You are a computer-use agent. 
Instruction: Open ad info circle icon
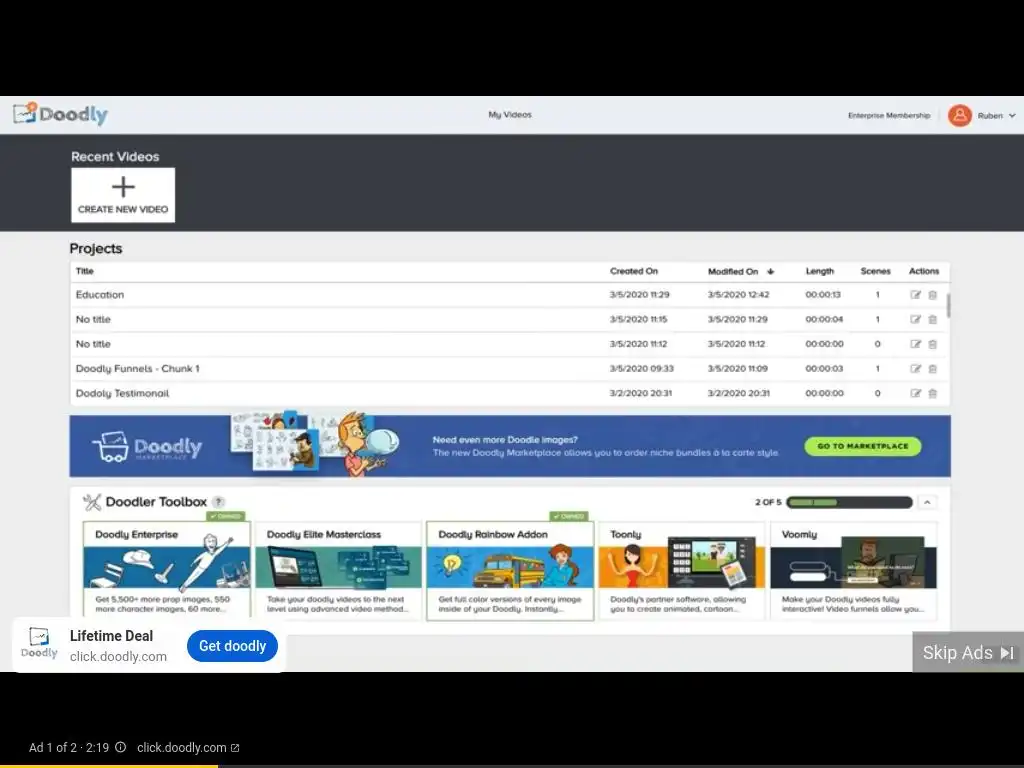click(121, 747)
